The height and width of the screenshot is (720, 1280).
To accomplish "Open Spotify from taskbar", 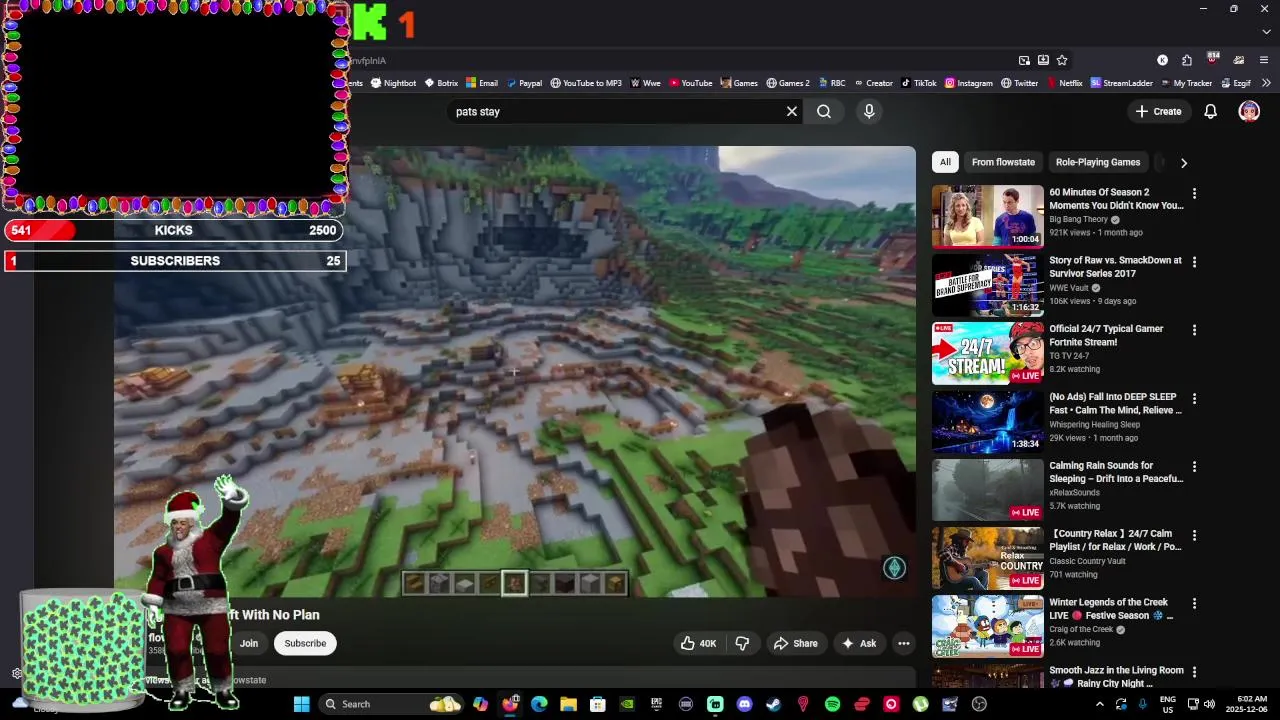I will [x=832, y=704].
